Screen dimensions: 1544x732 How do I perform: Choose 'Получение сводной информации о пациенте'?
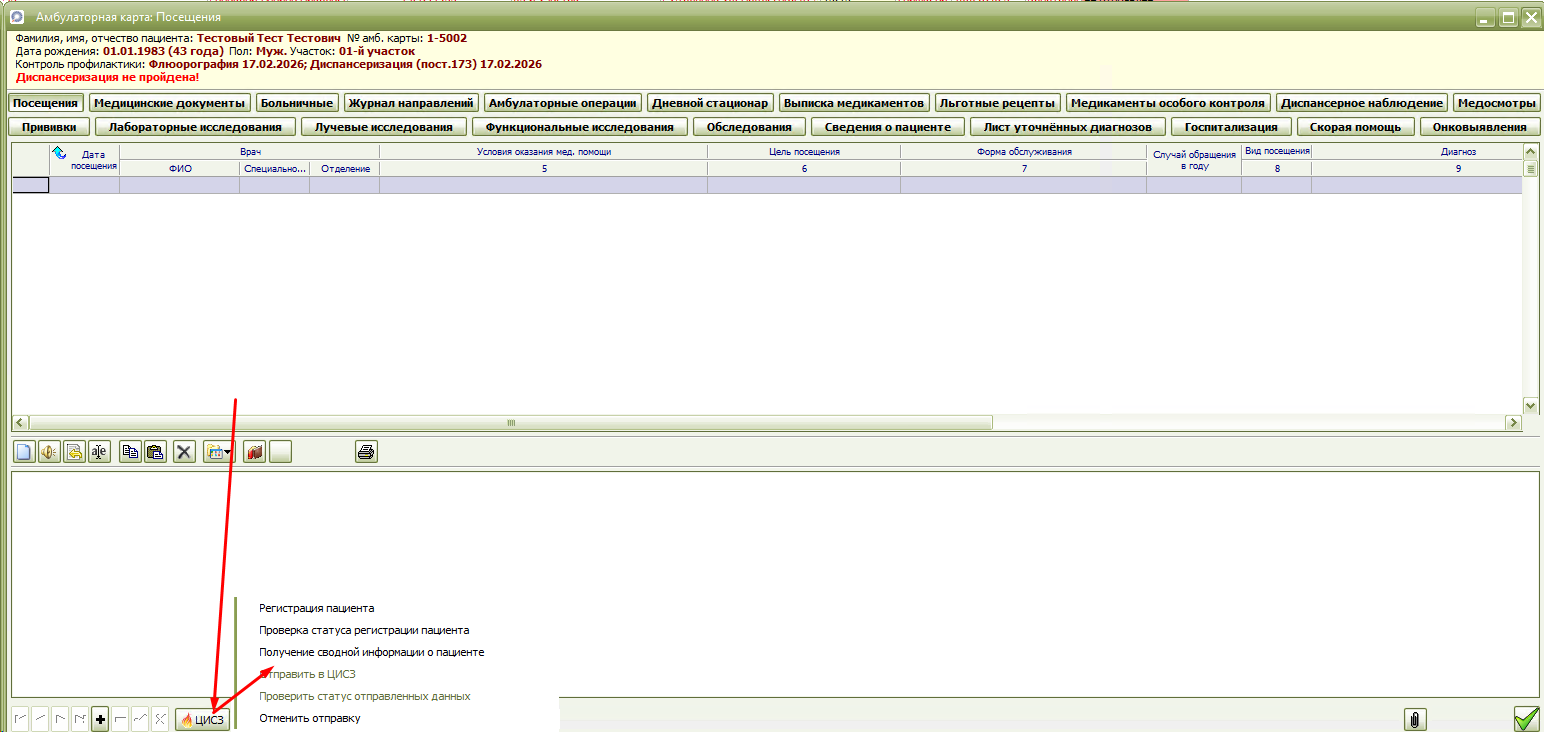[x=371, y=652]
